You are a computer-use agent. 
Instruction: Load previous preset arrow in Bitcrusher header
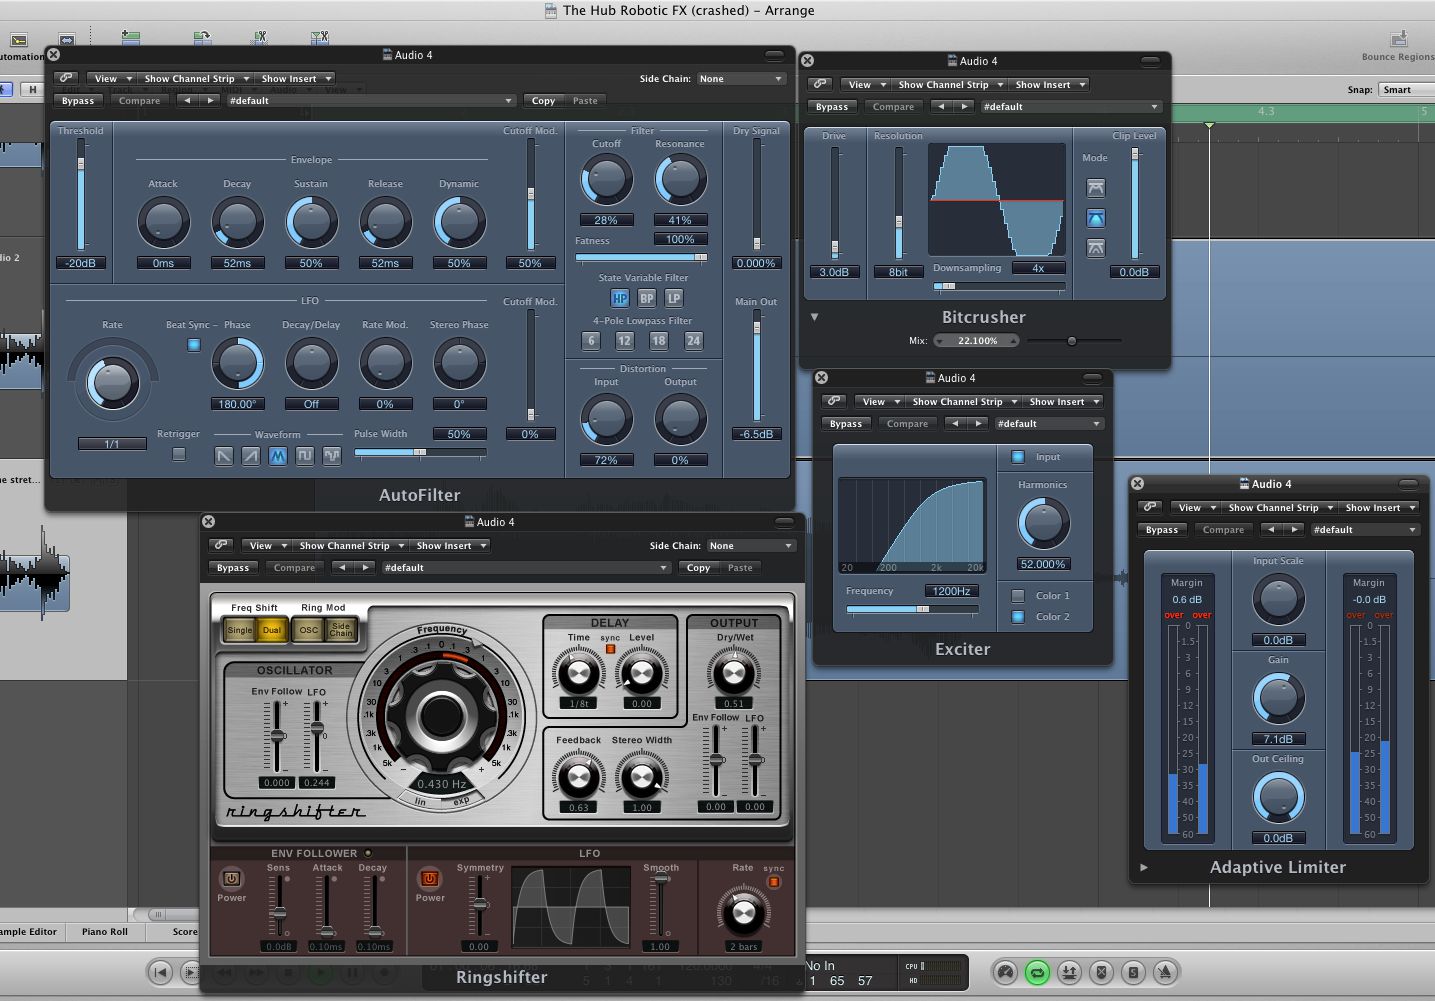[x=940, y=106]
